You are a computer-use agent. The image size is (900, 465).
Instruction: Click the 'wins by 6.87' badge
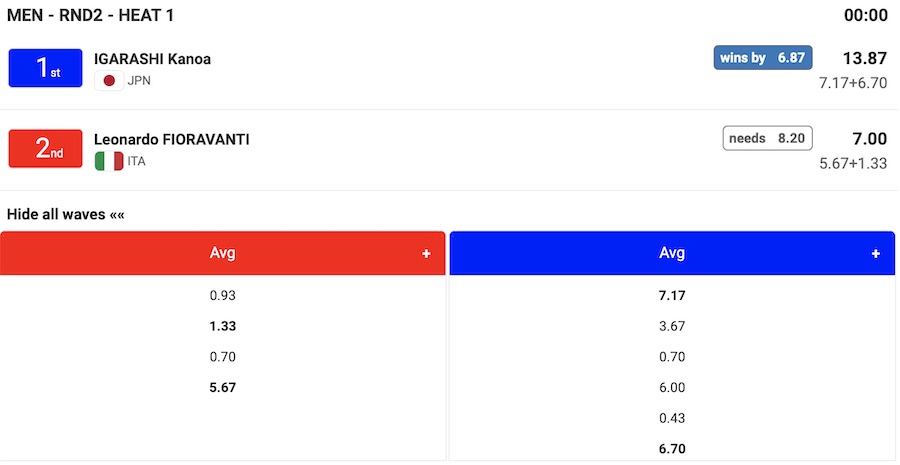pyautogui.click(x=763, y=58)
